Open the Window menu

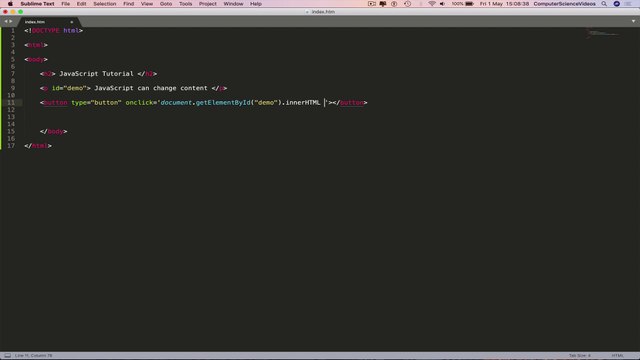click(x=233, y=4)
